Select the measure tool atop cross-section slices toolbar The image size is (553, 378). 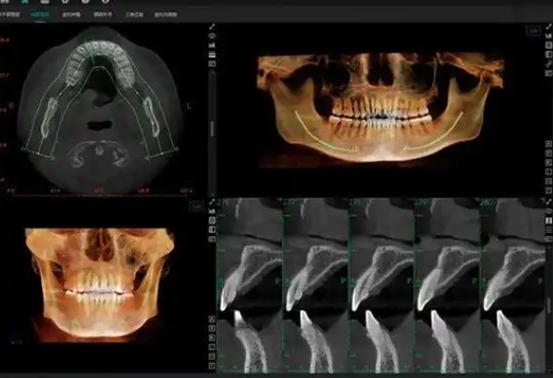click(212, 202)
